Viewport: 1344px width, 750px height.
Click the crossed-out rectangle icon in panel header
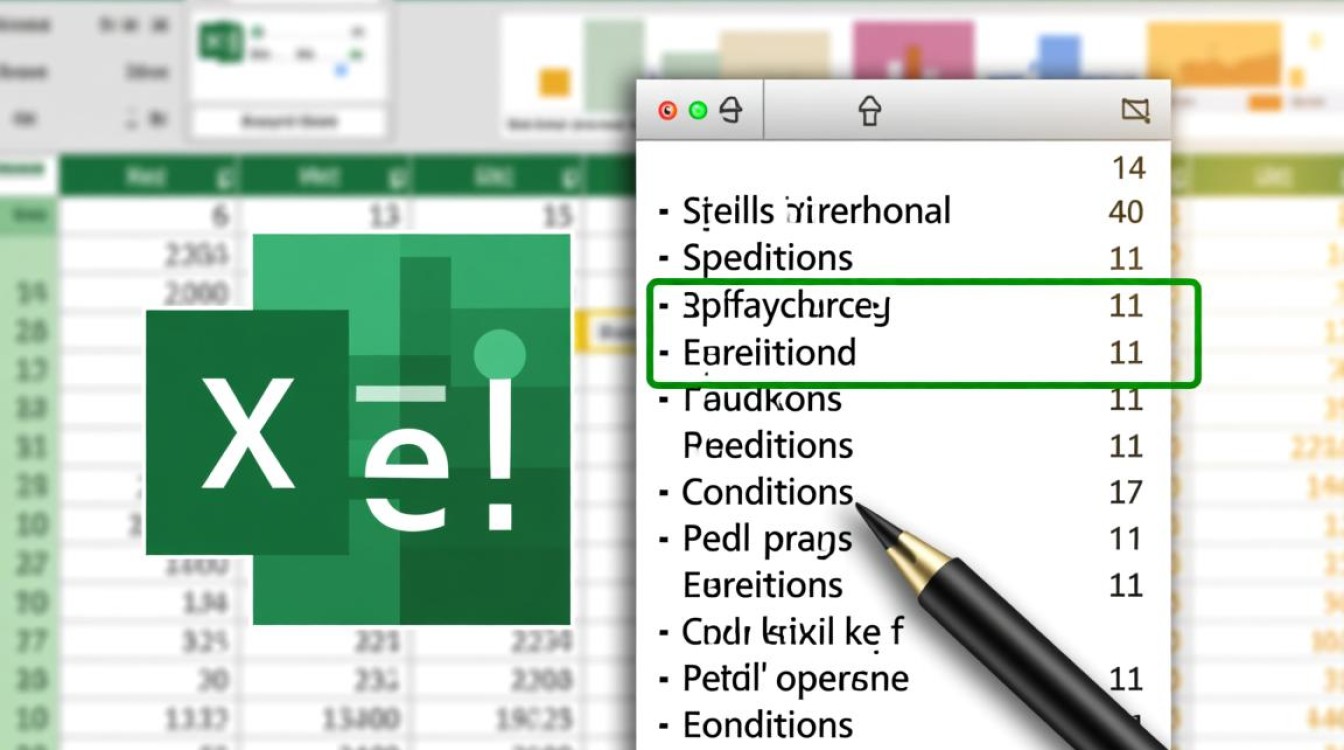pyautogui.click(x=1135, y=111)
